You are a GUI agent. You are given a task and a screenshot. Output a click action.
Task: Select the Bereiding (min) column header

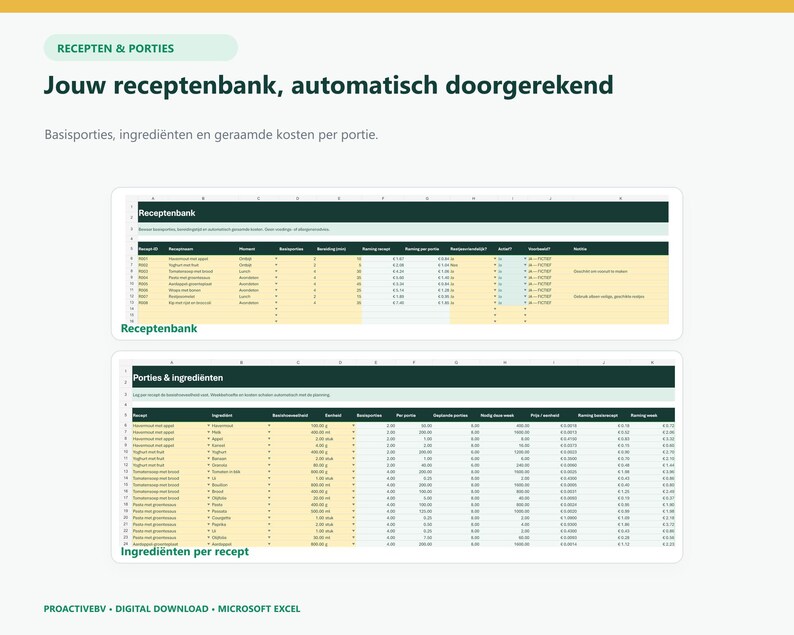(x=331, y=249)
